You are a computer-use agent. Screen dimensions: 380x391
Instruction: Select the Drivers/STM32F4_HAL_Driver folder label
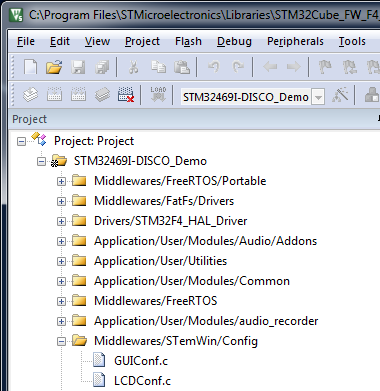pyautogui.click(x=171, y=221)
